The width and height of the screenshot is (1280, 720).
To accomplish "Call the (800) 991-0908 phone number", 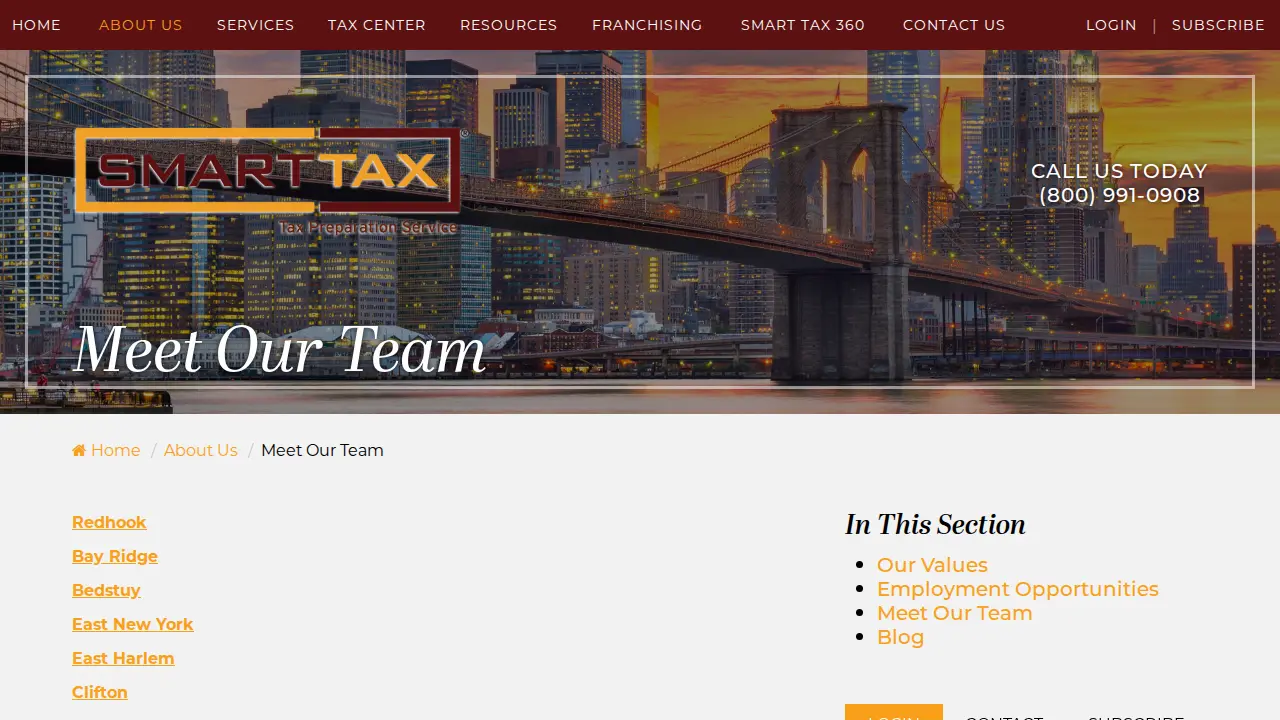I will tap(1119, 195).
